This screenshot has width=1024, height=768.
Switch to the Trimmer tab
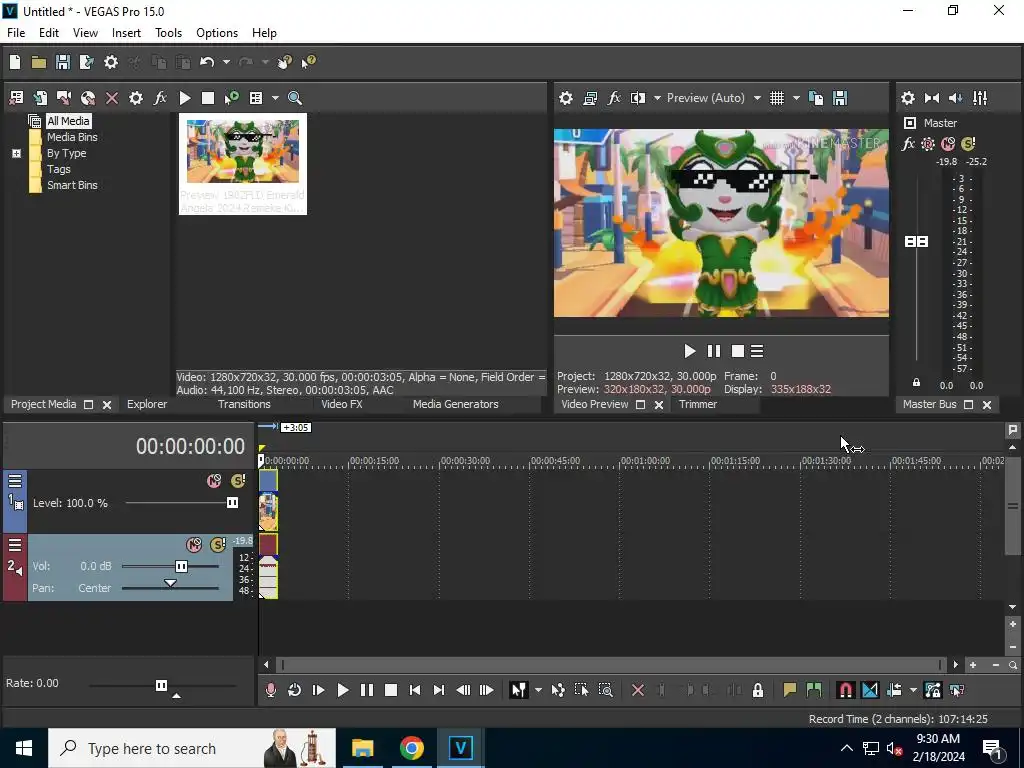coord(697,404)
